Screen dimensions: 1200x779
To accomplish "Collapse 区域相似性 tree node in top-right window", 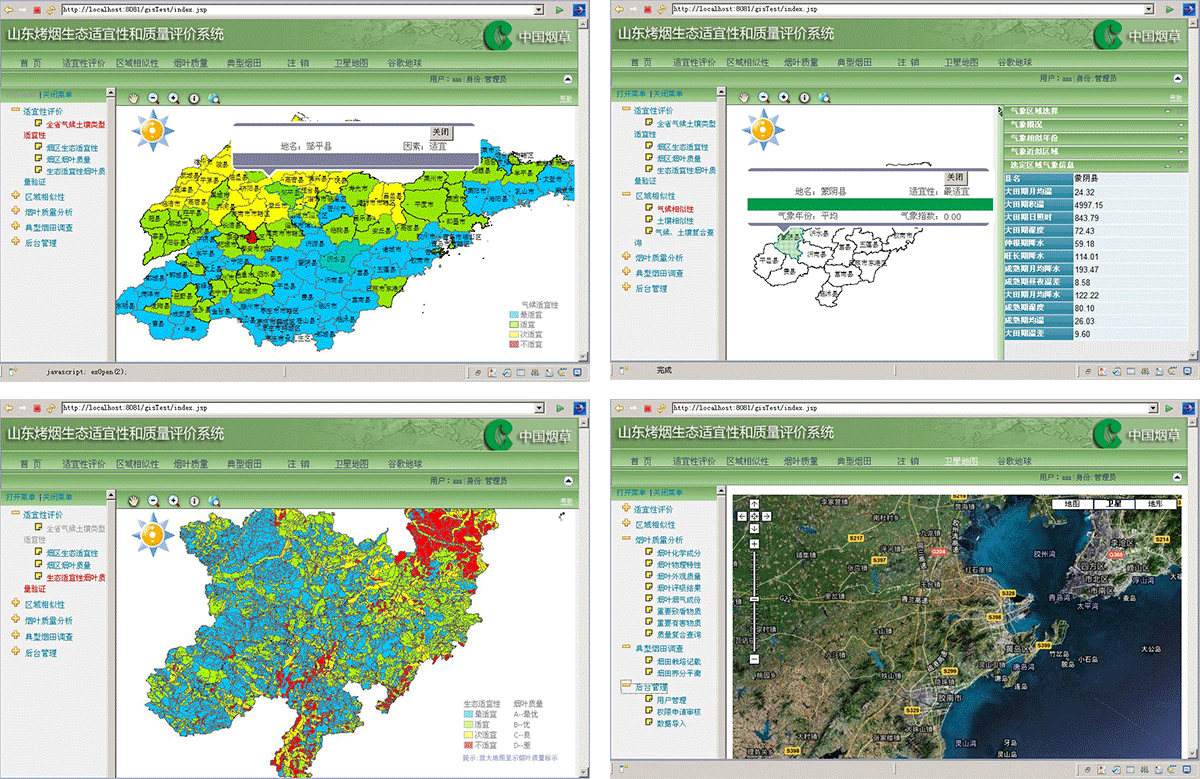I will pyautogui.click(x=626, y=196).
